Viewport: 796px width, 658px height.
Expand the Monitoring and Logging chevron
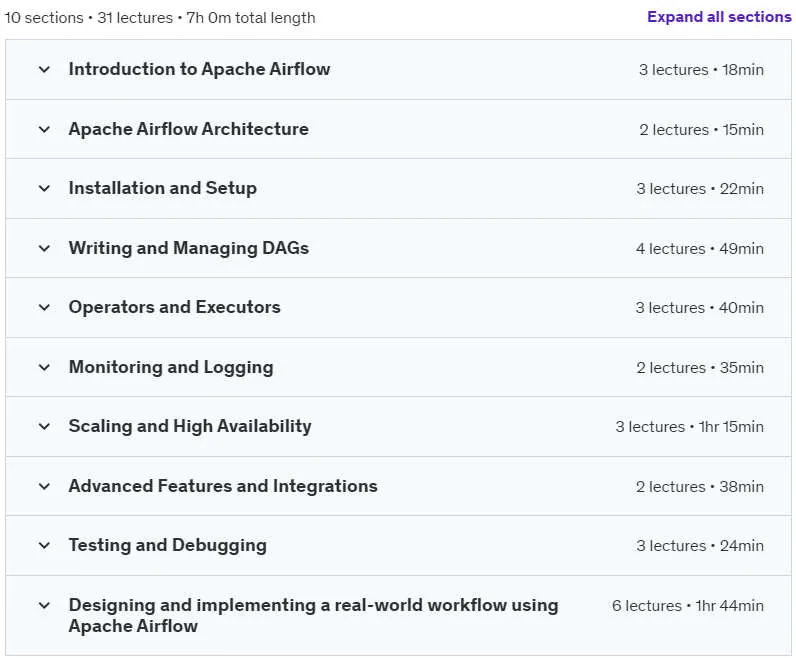click(x=44, y=367)
